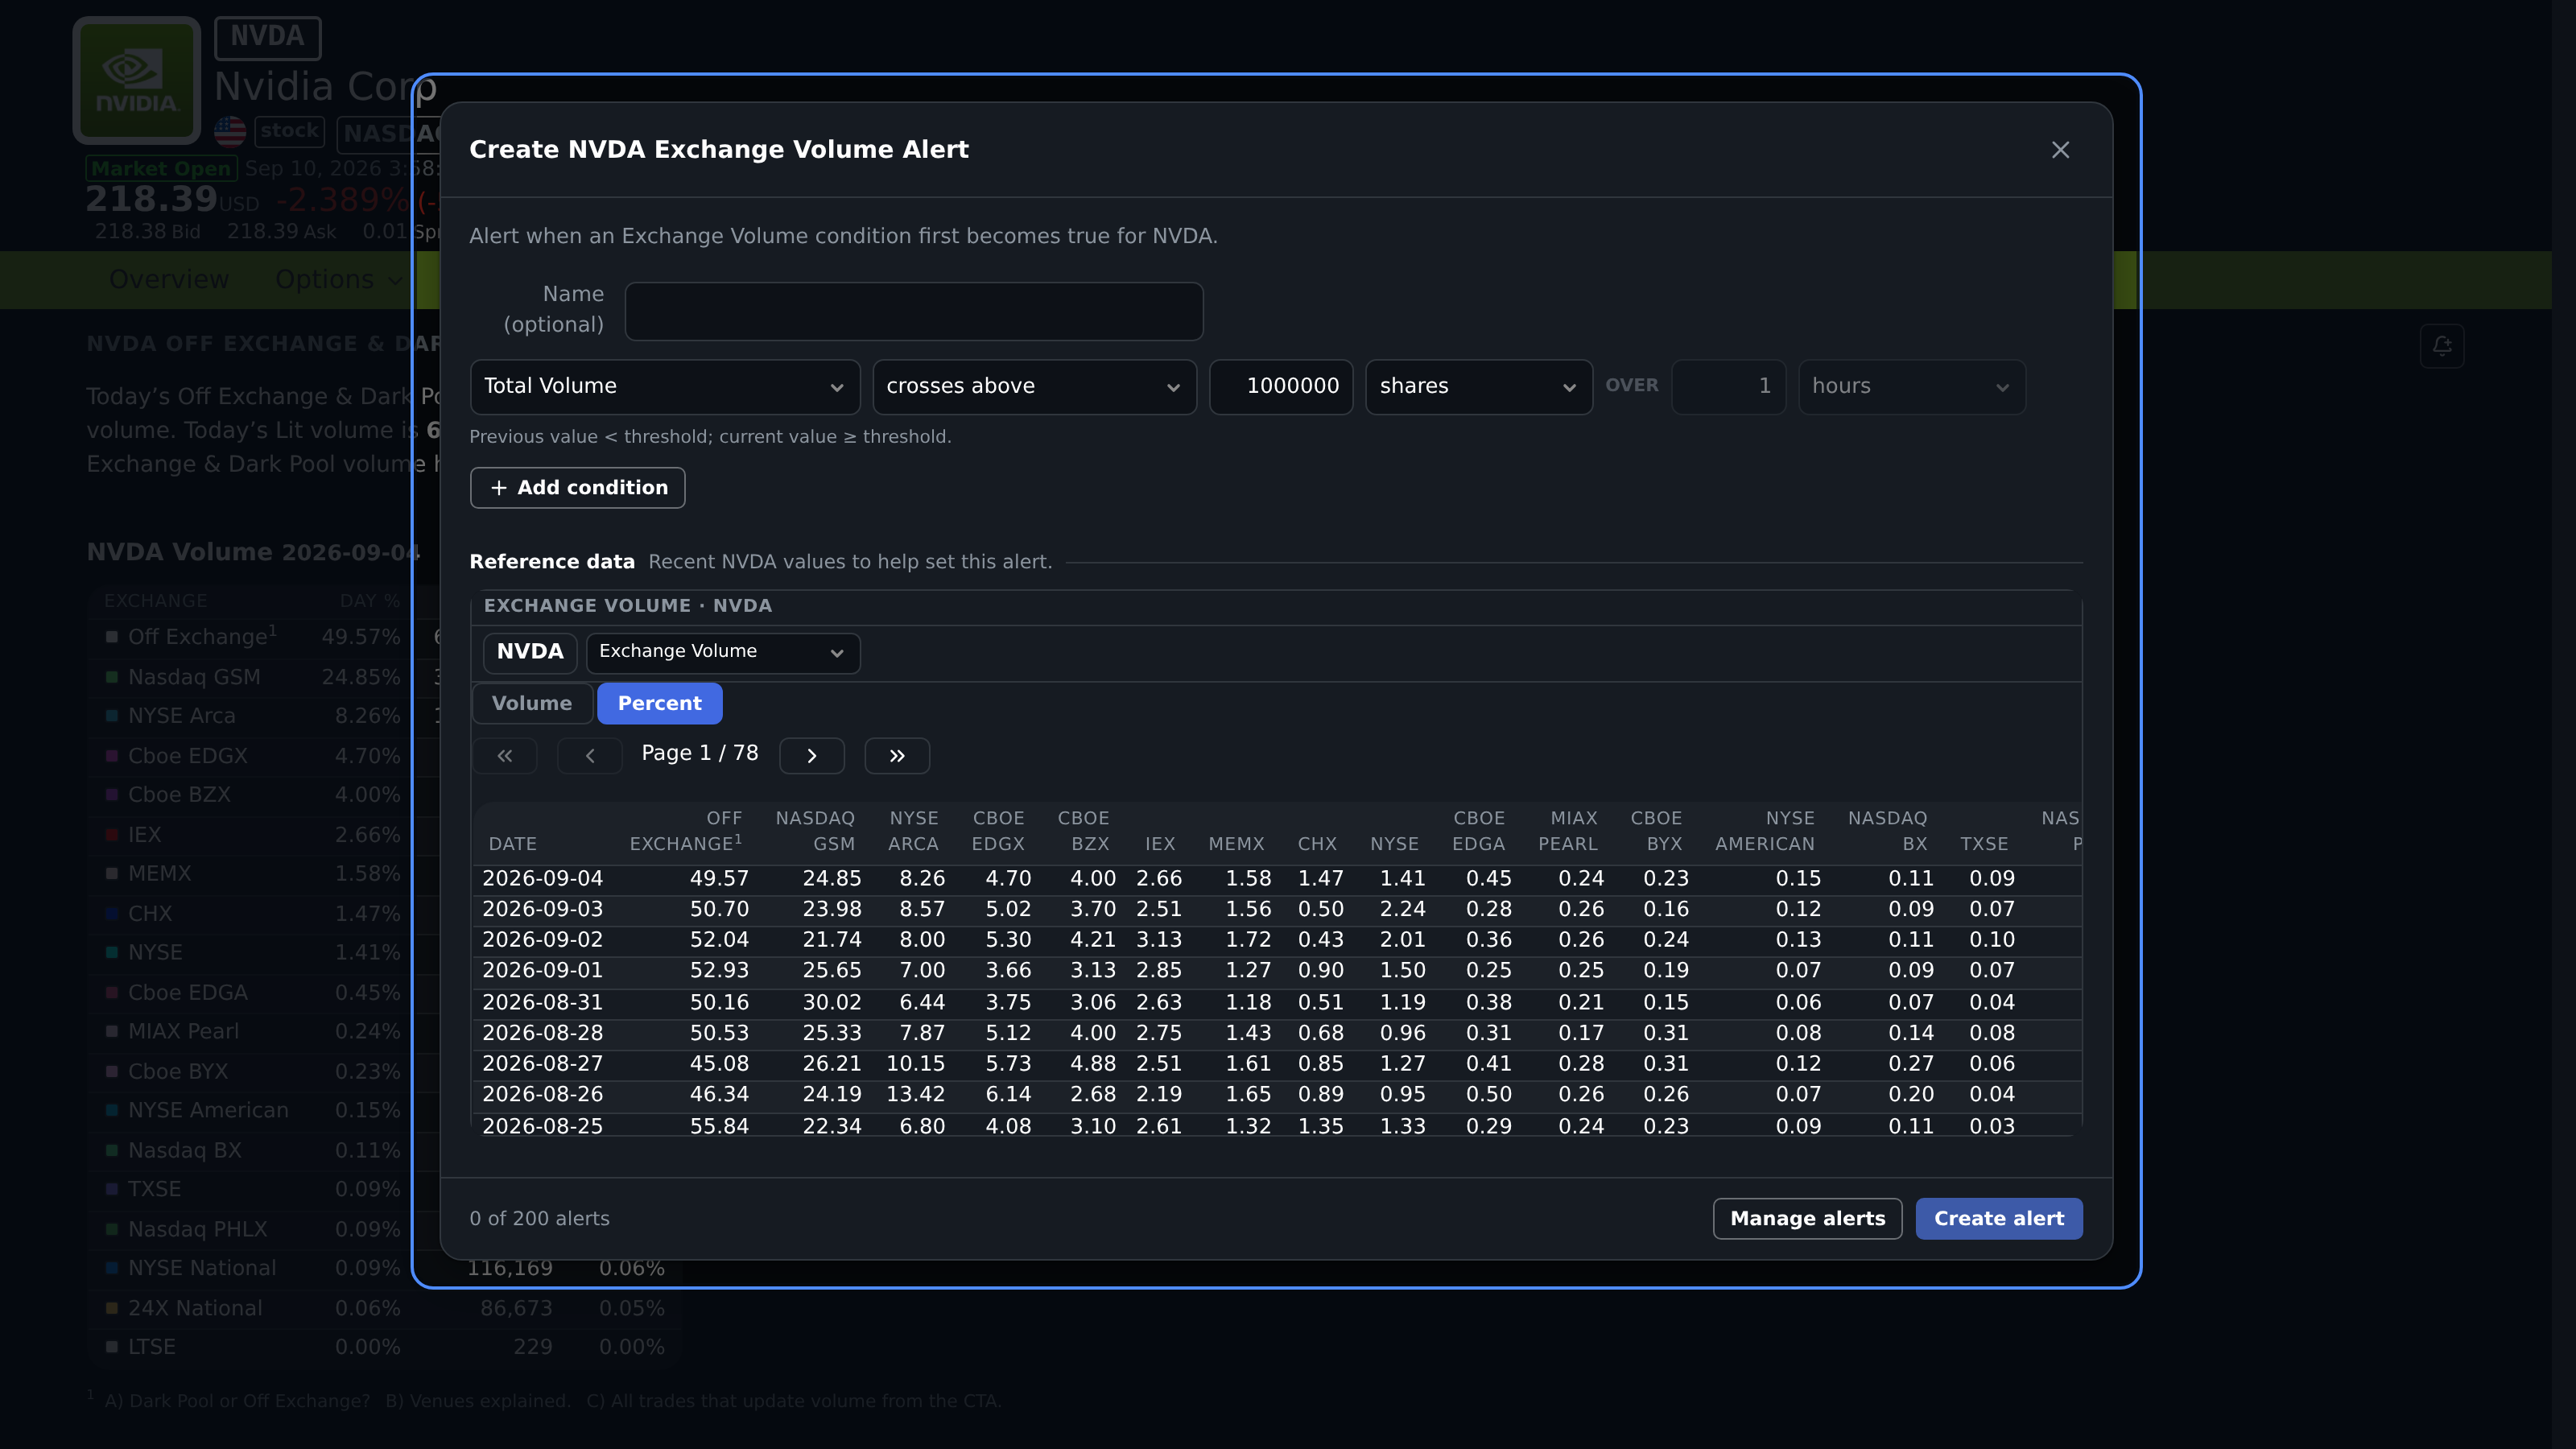Open the Overview tab in background page
Viewport: 2576px width, 1449px height.
[x=169, y=280]
